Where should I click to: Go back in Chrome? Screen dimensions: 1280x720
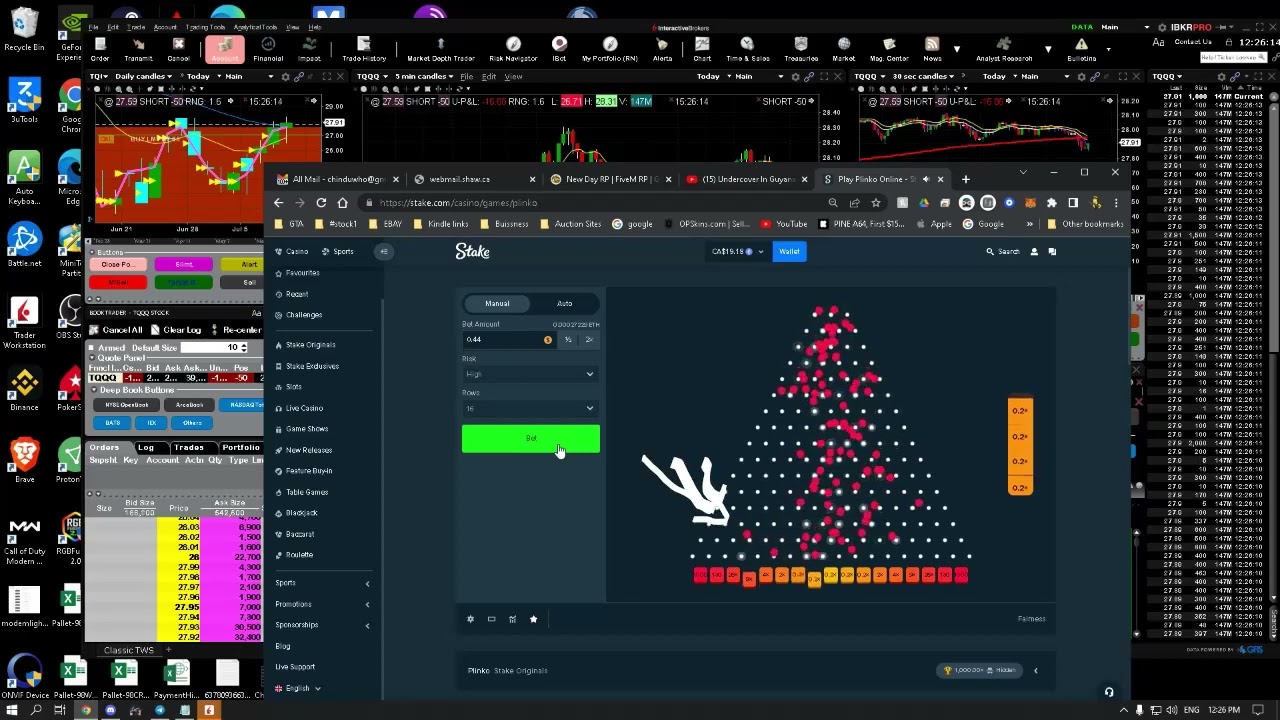tap(278, 203)
